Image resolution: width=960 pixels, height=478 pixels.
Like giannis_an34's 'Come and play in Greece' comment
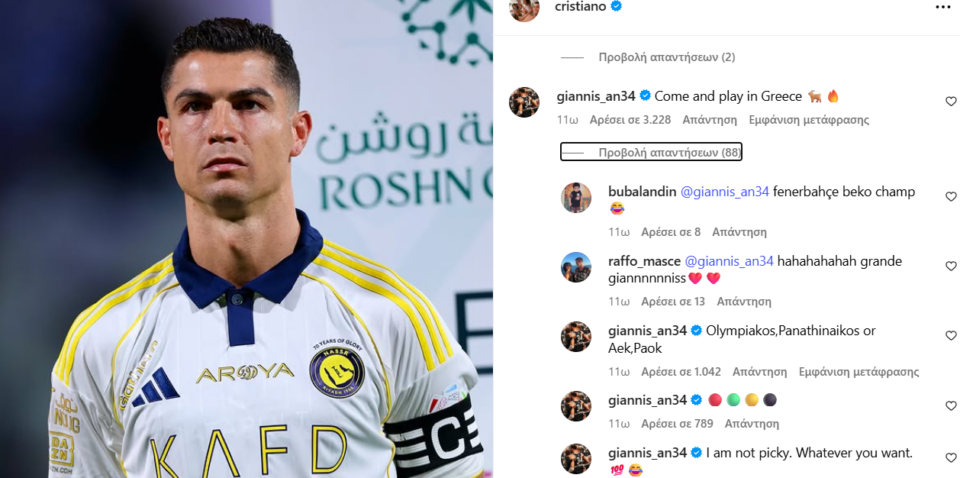tap(951, 101)
